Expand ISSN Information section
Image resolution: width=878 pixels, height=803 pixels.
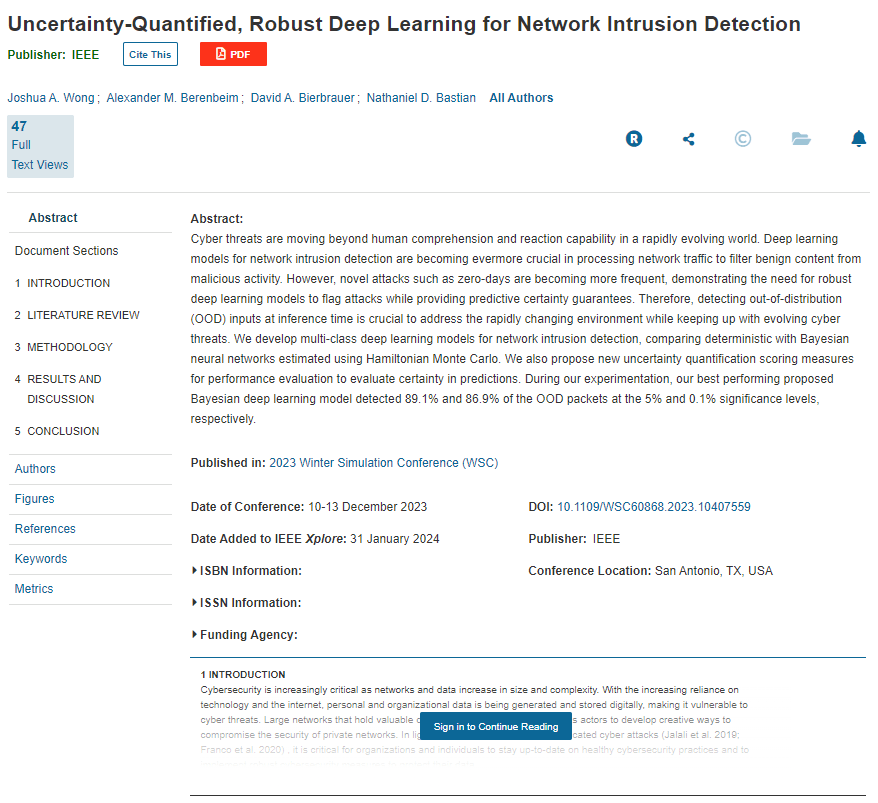250,603
